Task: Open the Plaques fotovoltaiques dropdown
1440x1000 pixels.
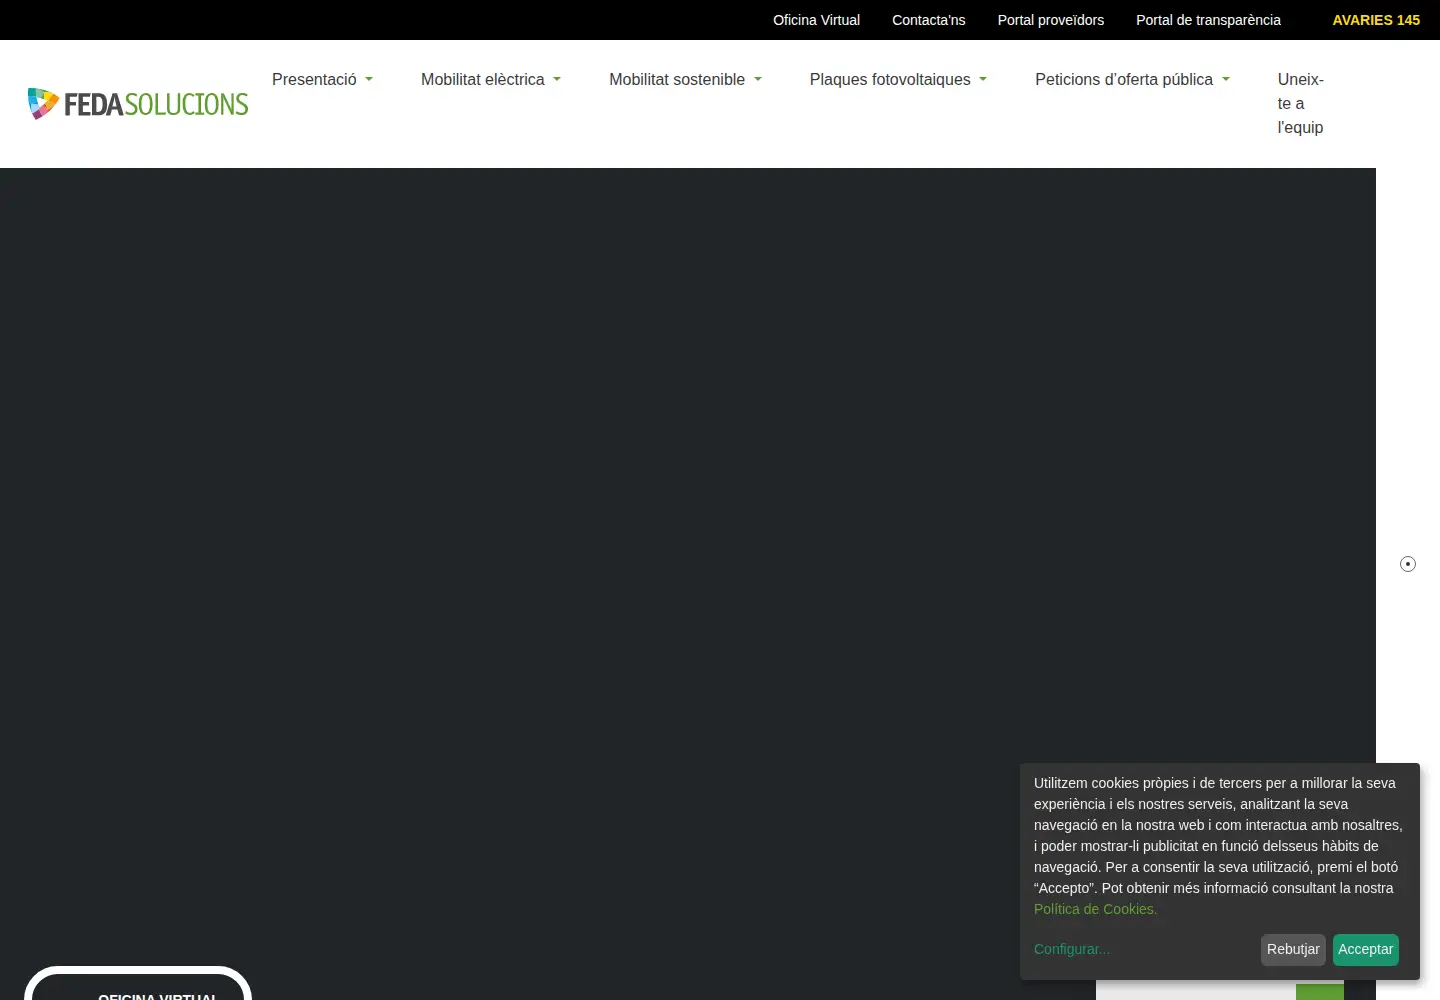Action: (x=898, y=80)
